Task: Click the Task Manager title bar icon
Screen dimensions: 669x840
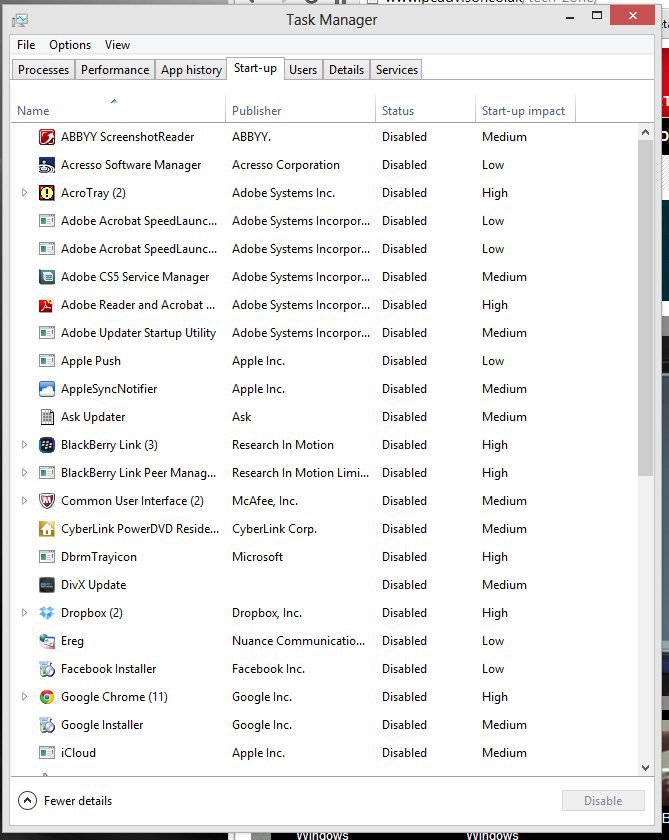Action: [x=20, y=20]
